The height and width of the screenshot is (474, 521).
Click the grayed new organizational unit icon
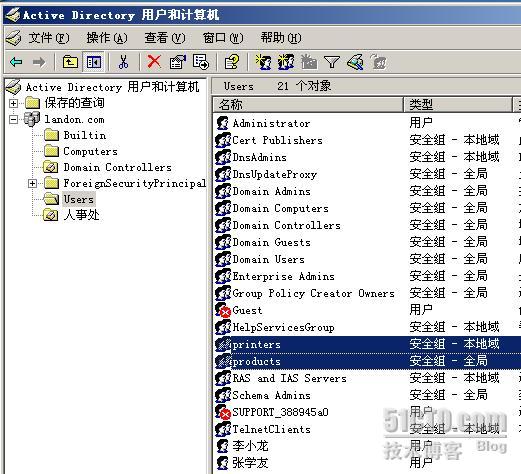point(309,62)
